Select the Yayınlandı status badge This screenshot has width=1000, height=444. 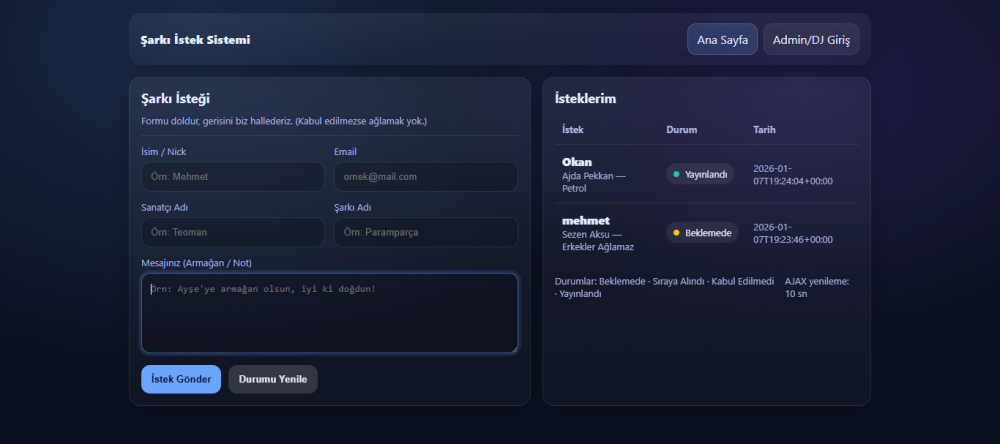tap(700, 174)
